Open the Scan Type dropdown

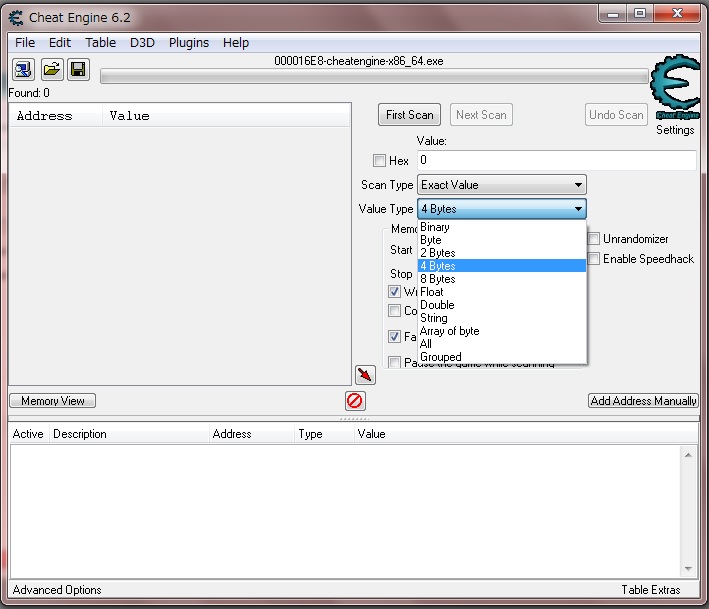point(501,185)
